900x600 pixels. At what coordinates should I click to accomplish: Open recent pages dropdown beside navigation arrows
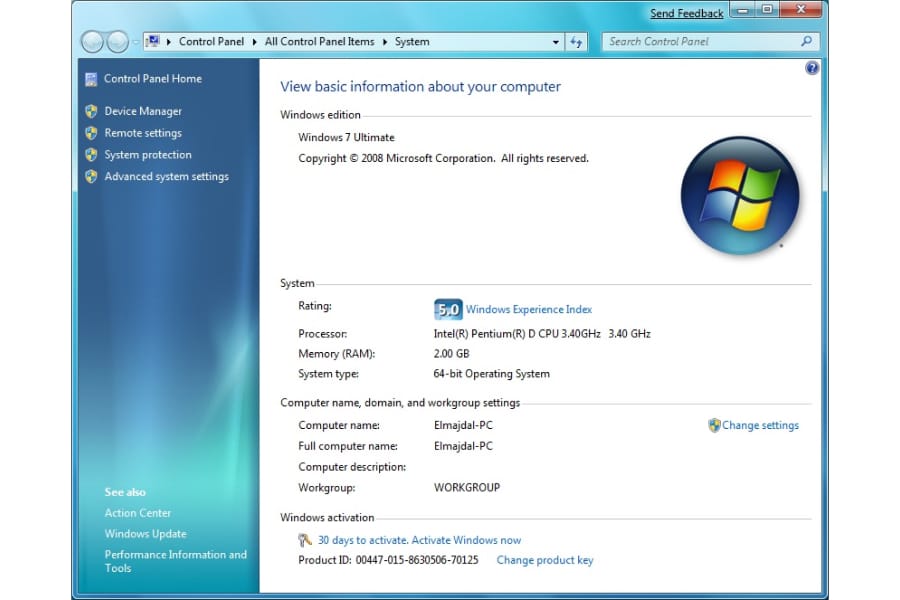(135, 42)
